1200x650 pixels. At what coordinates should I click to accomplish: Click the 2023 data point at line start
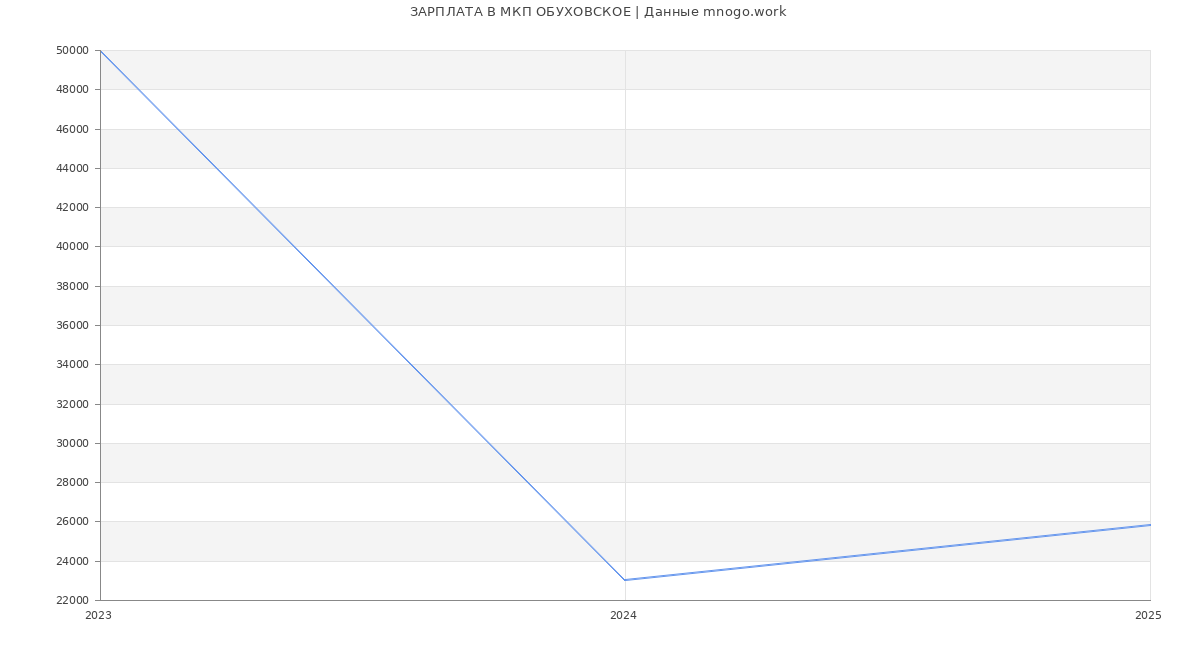(x=100, y=50)
